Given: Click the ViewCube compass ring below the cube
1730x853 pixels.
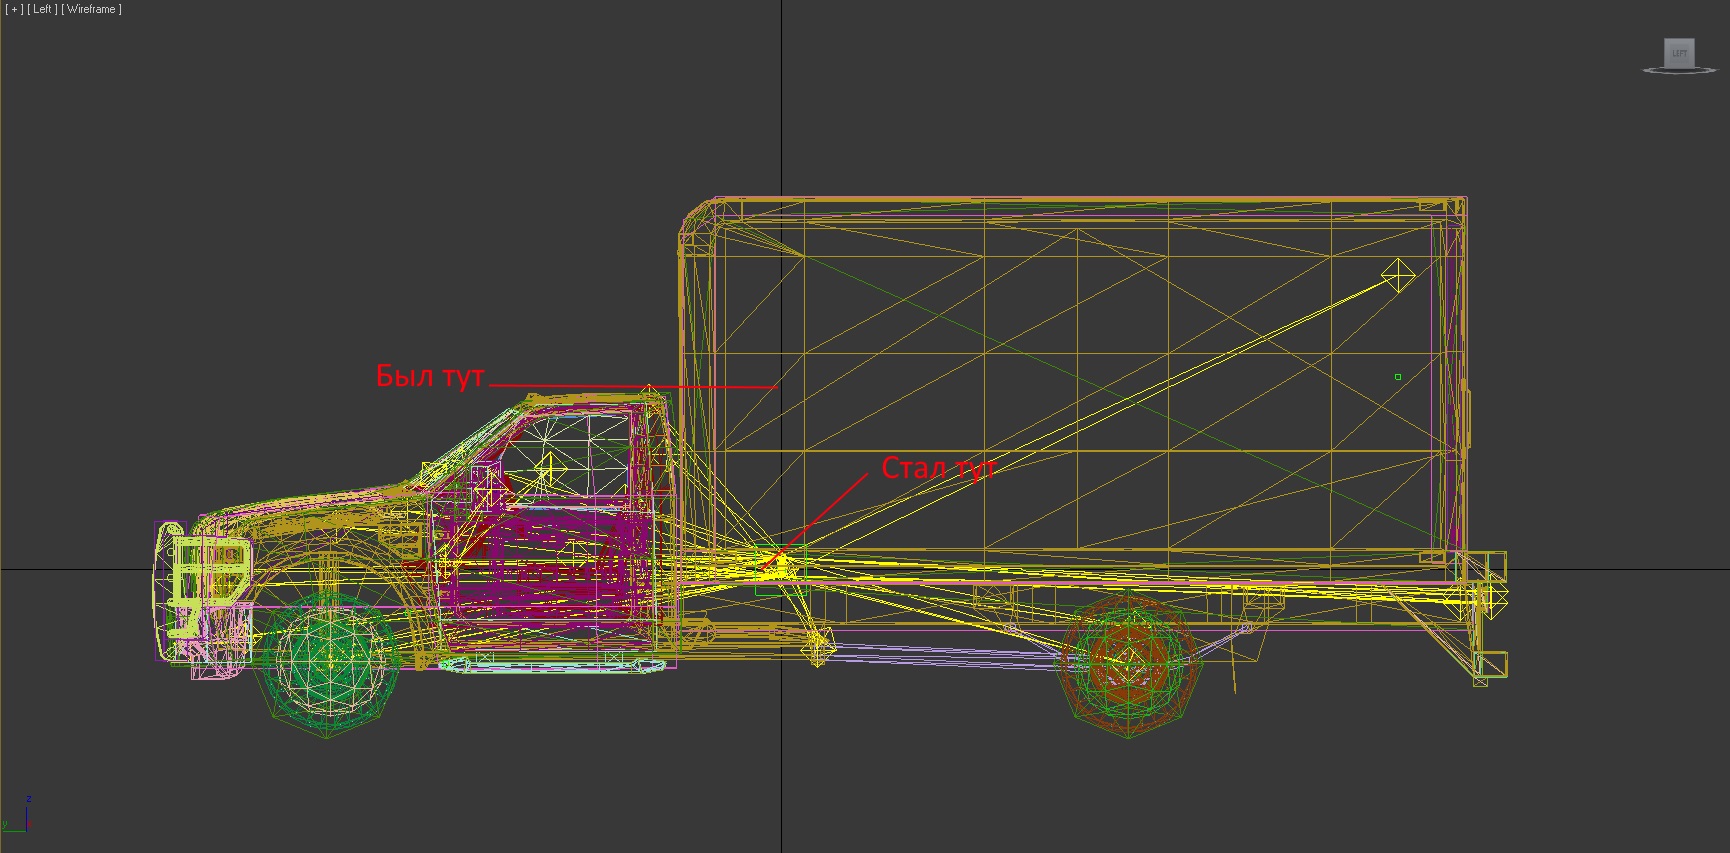Looking at the screenshot, I should [1680, 71].
